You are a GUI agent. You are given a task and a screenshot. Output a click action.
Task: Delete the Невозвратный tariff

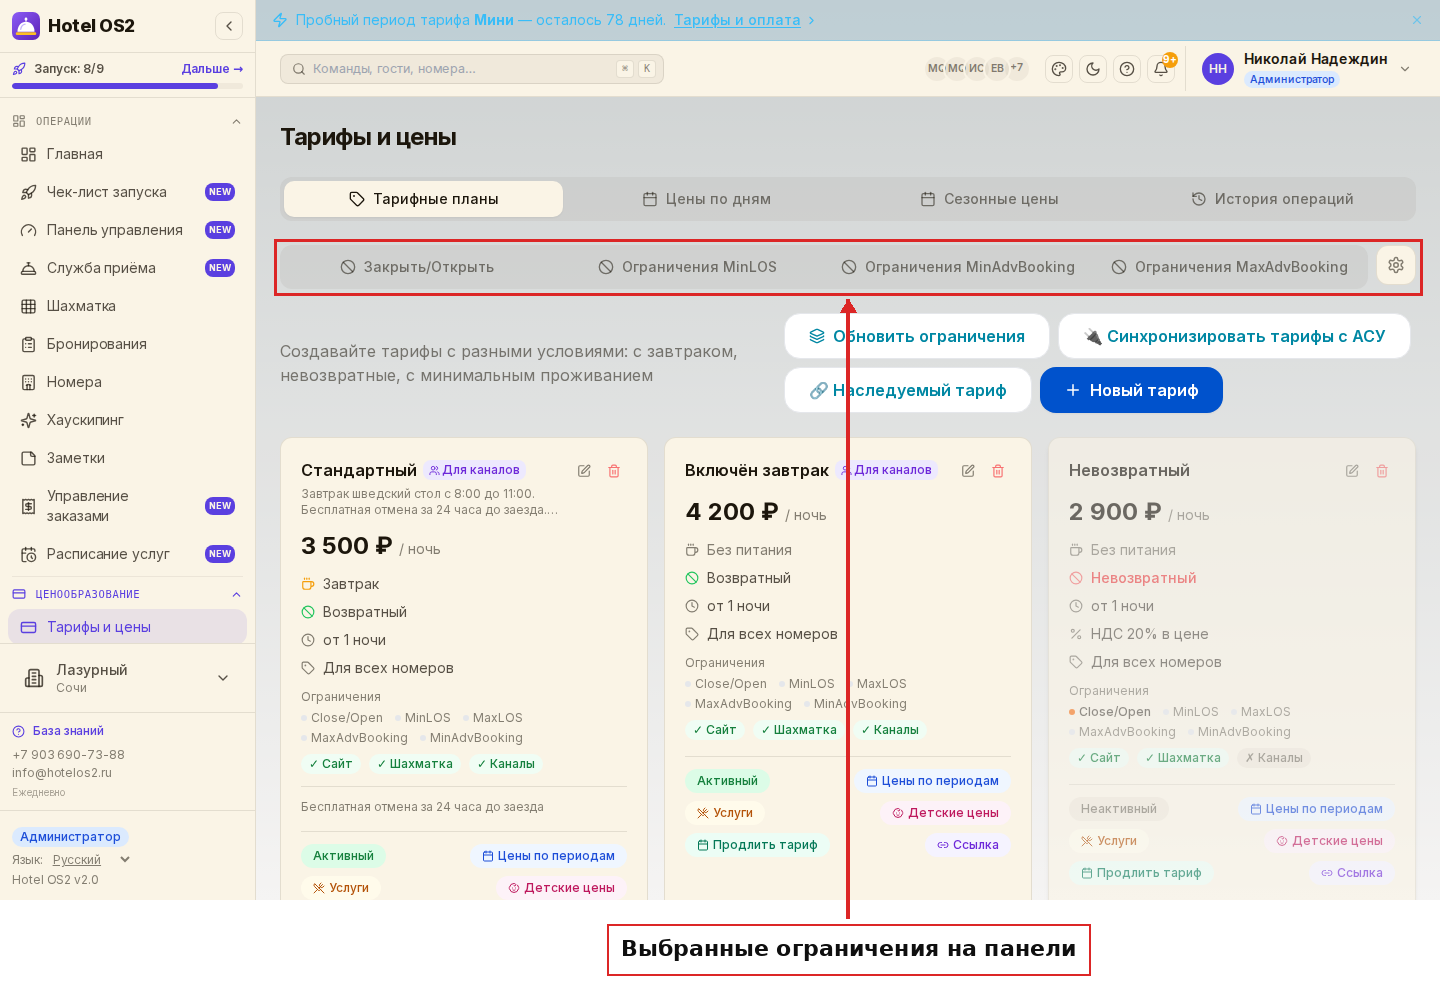[1382, 471]
